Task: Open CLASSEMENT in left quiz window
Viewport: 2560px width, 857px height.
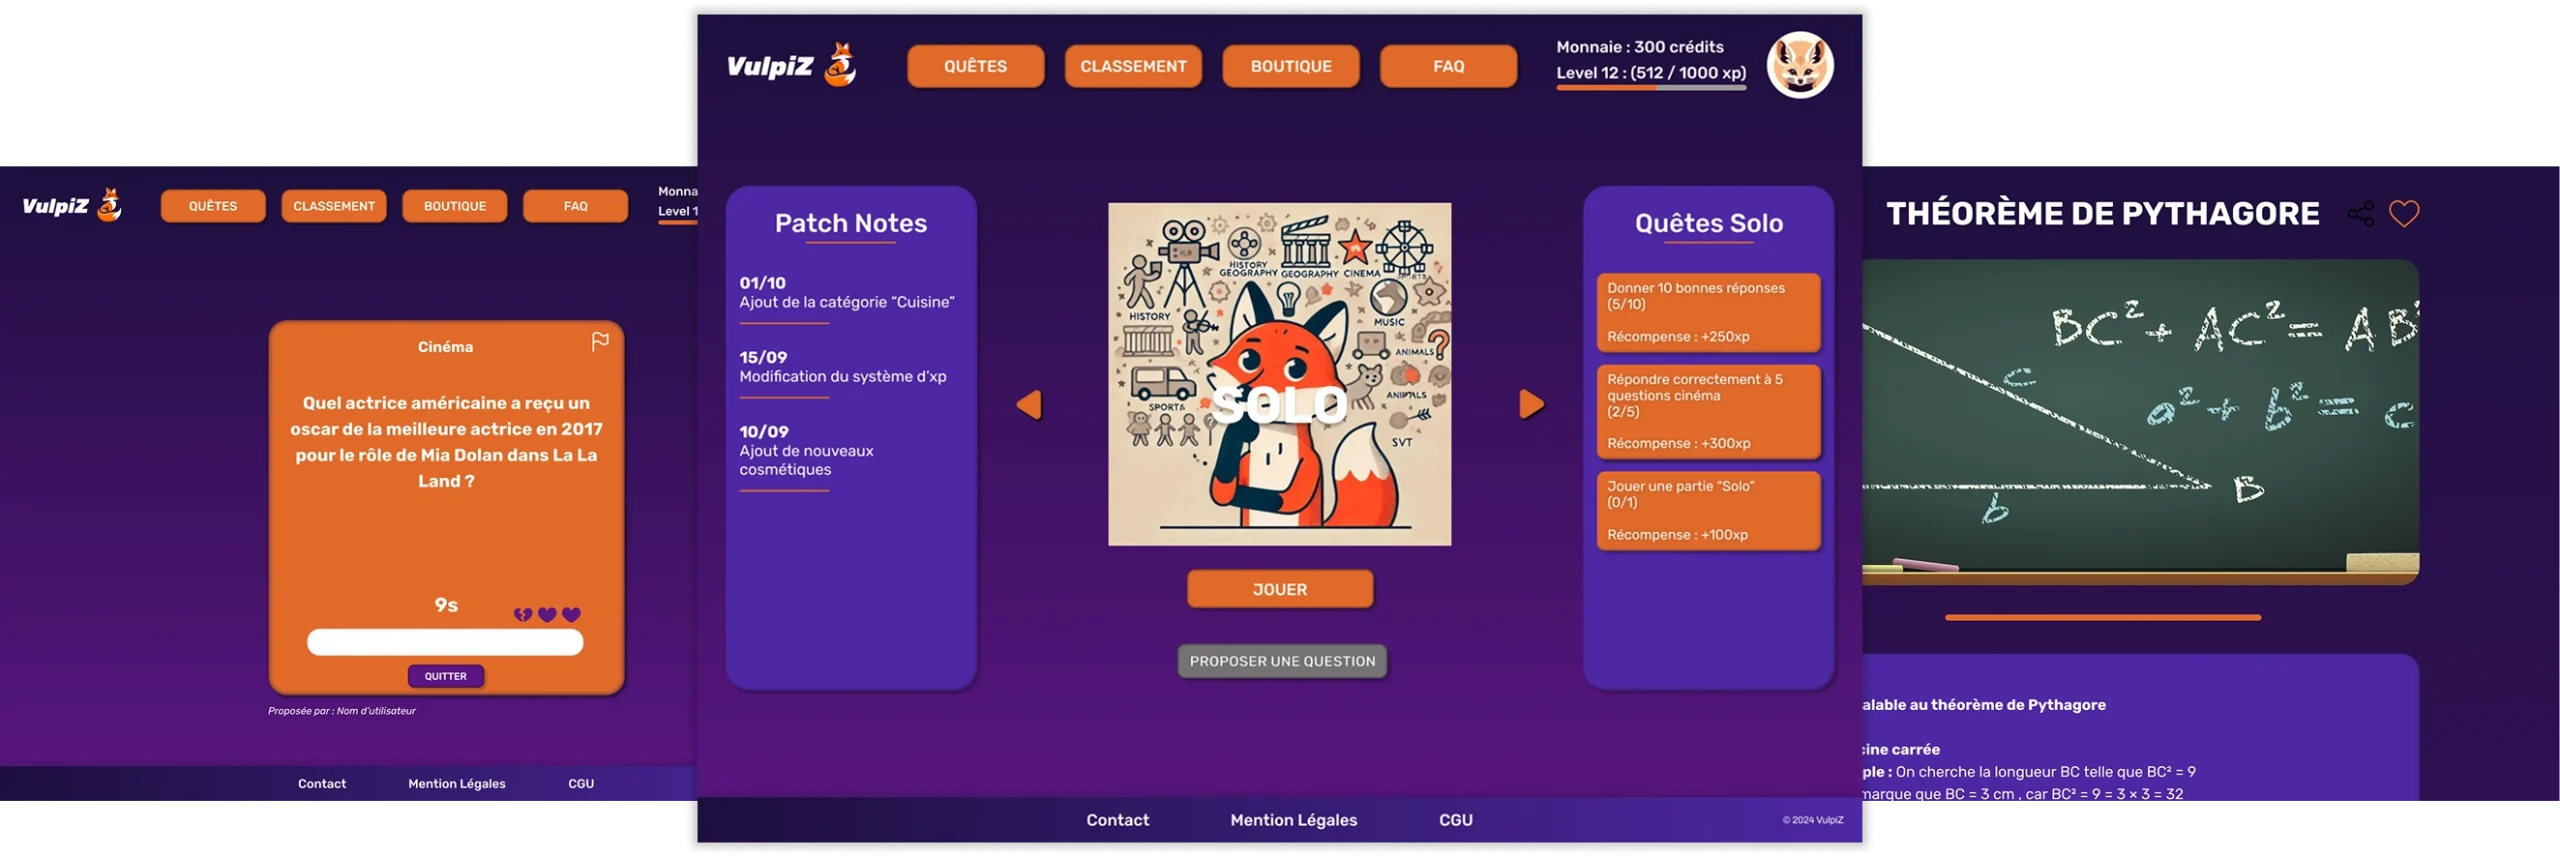Action: coord(333,206)
